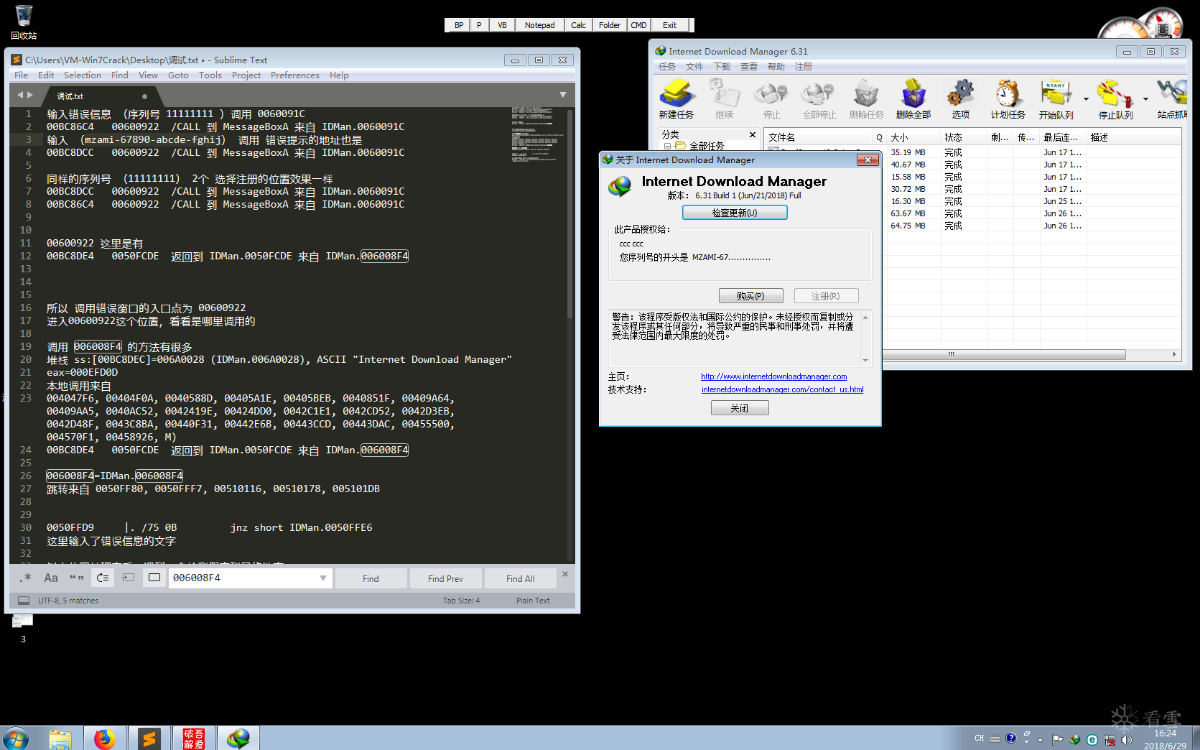Click CMD button in top launcher bar
This screenshot has height=750, width=1200.
click(x=638, y=25)
